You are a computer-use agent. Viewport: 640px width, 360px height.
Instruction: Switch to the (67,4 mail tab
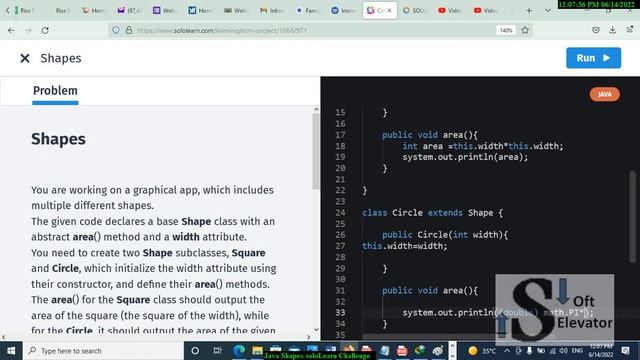point(129,11)
